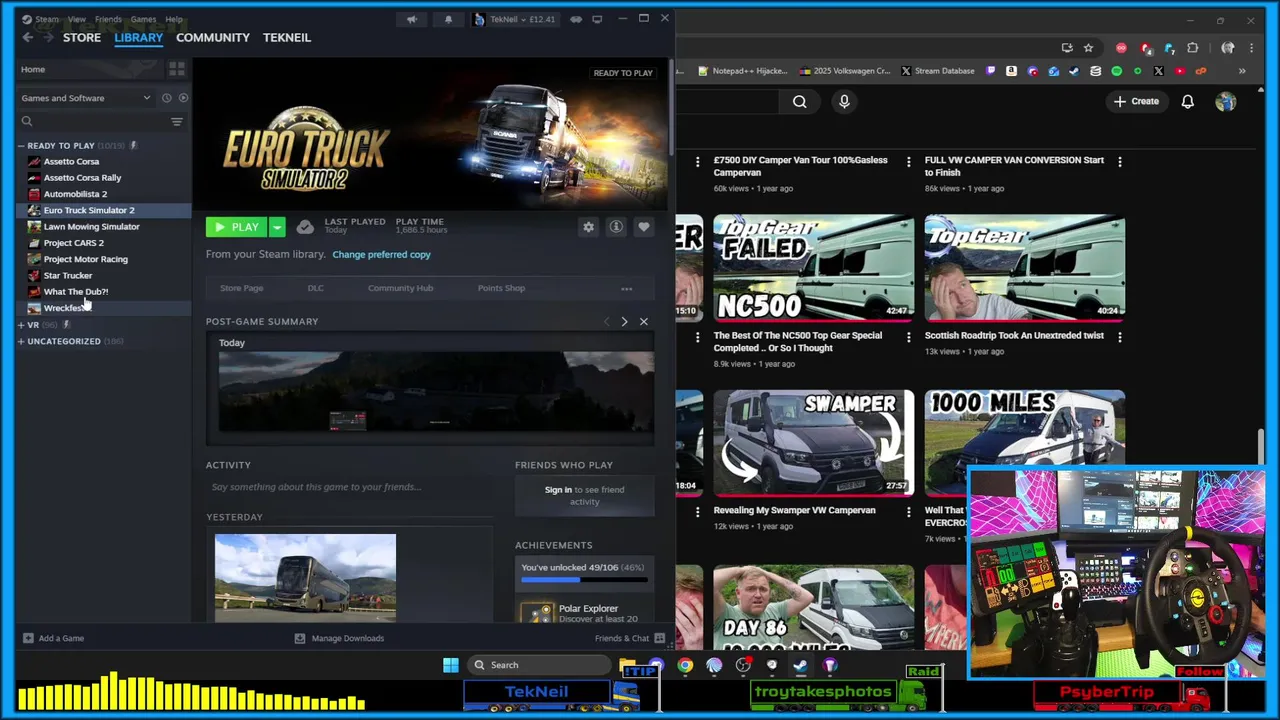Viewport: 1280px width, 720px height.
Task: Open Chrome extensions puzzle icon
Action: tap(1193, 48)
